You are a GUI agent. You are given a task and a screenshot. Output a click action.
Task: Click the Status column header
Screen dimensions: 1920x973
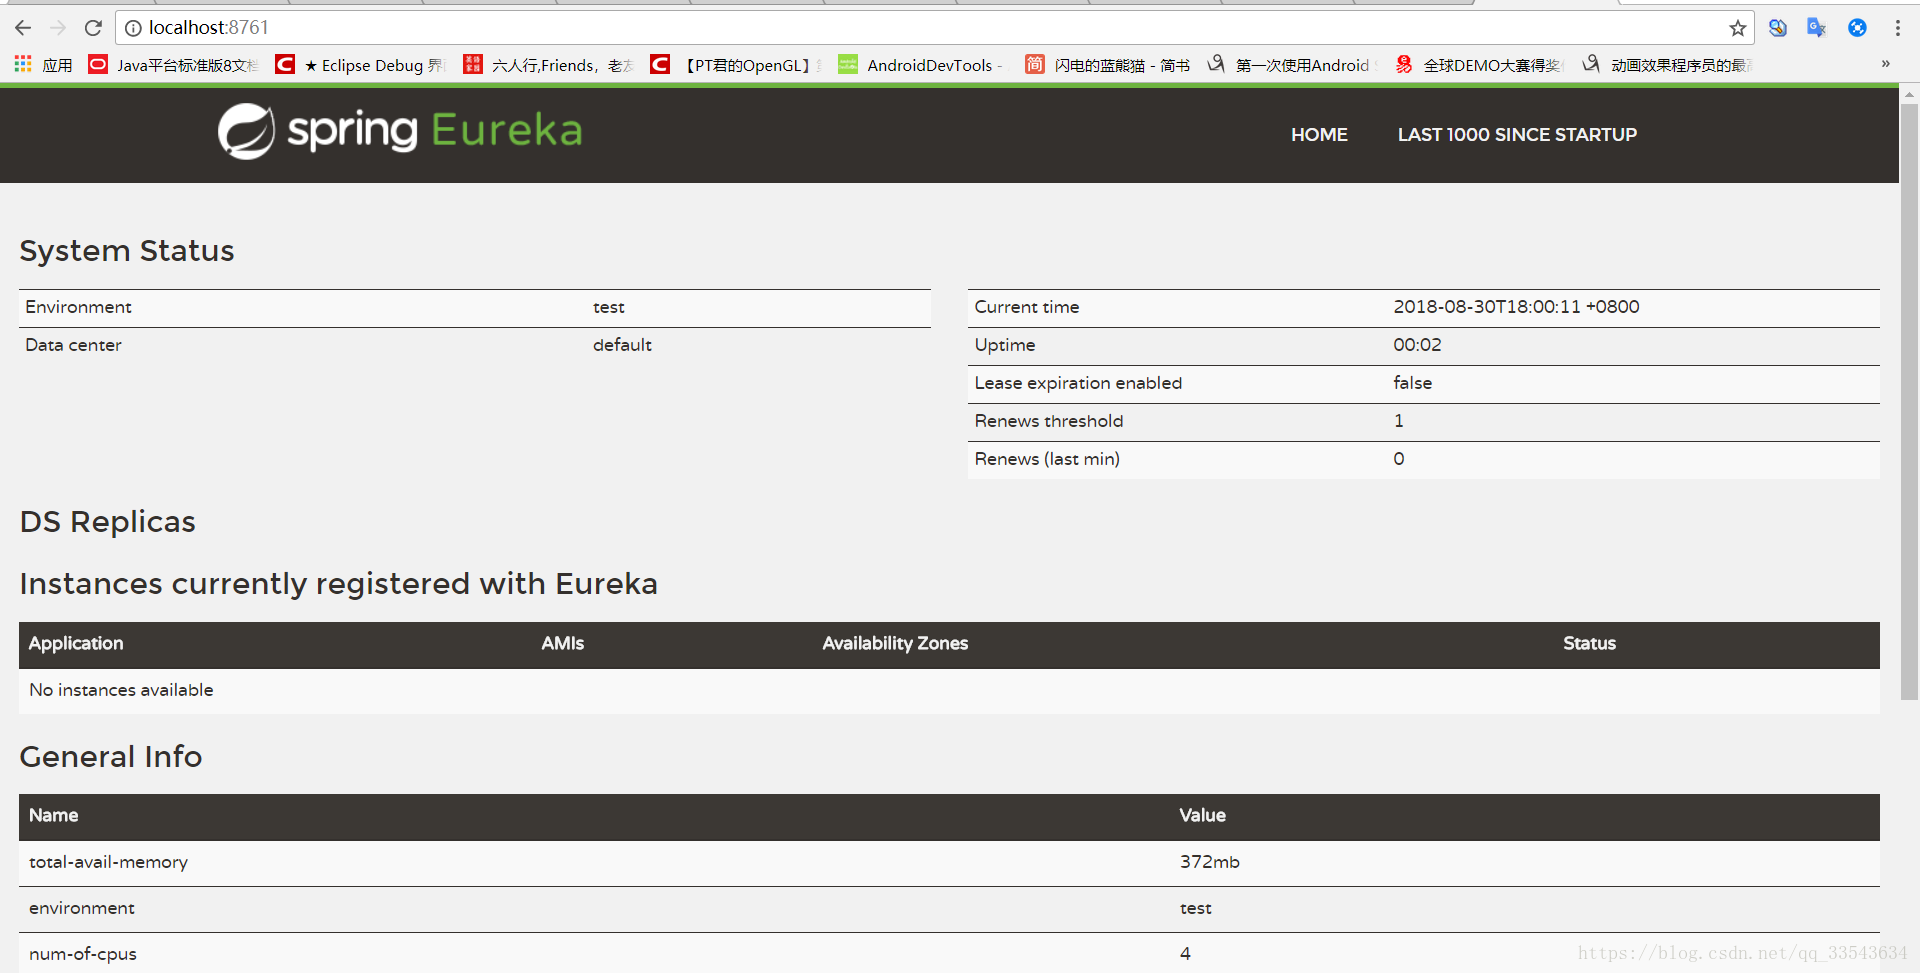pyautogui.click(x=1589, y=643)
